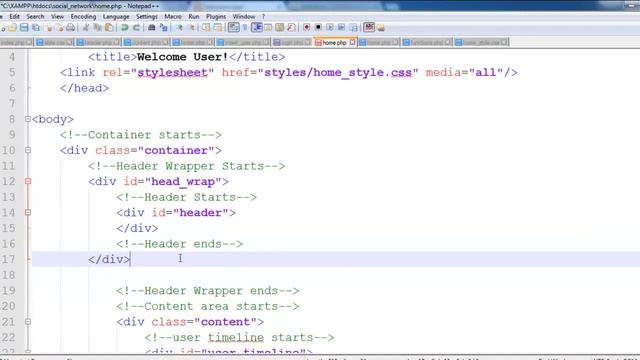Show the Document Map panel
640x360 pixels.
(280, 27)
